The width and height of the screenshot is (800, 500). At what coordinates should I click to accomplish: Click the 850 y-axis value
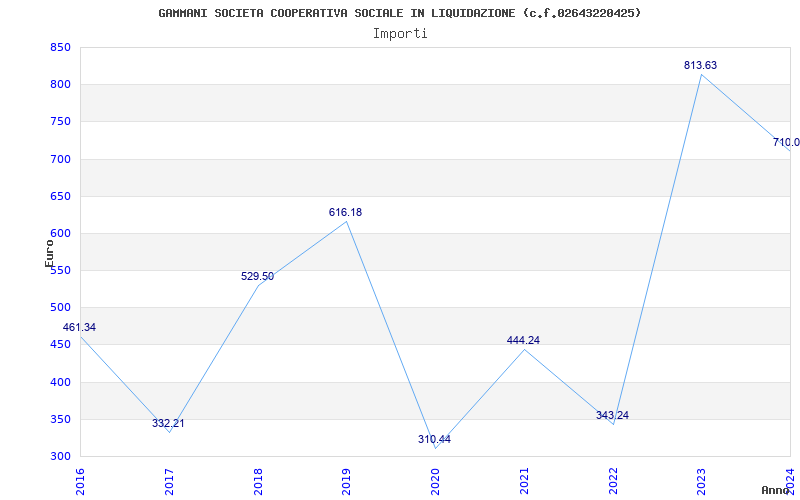point(60,48)
